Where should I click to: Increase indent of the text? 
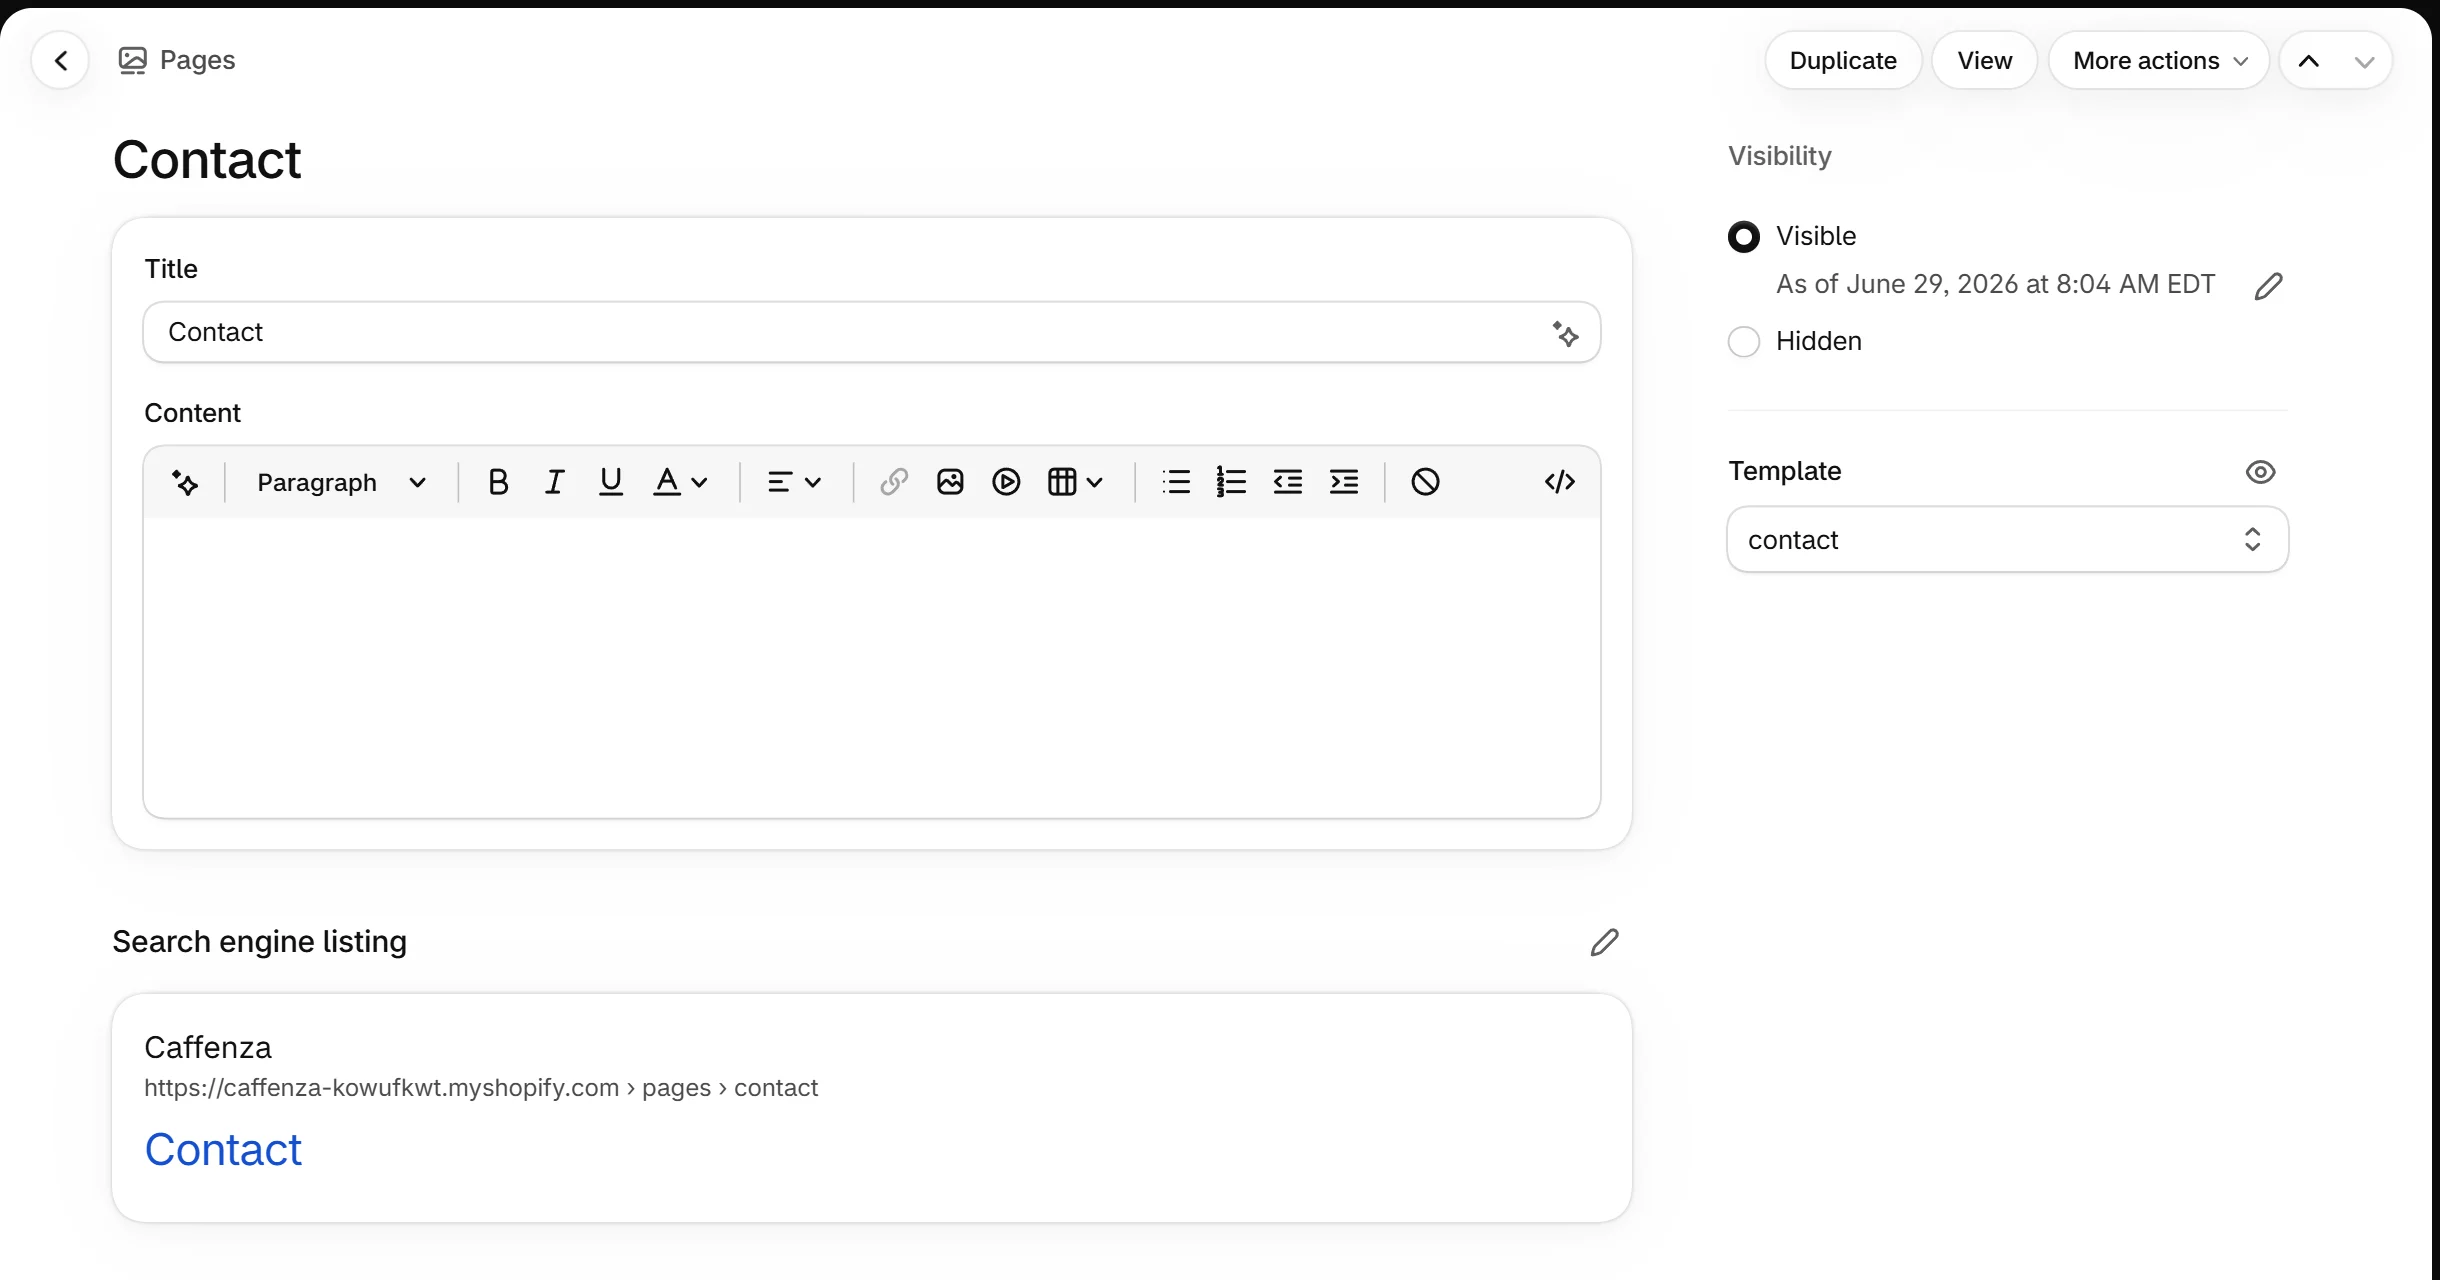(x=1344, y=483)
